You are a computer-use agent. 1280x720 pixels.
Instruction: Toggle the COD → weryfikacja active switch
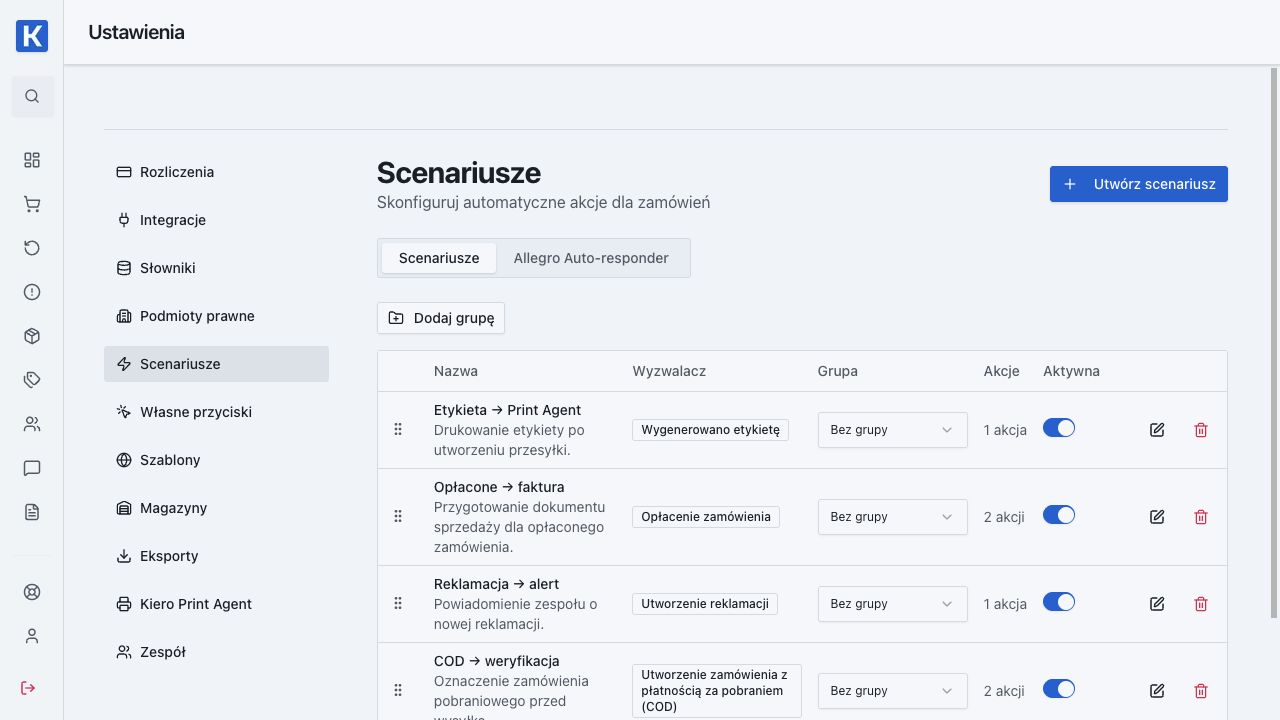(1059, 689)
